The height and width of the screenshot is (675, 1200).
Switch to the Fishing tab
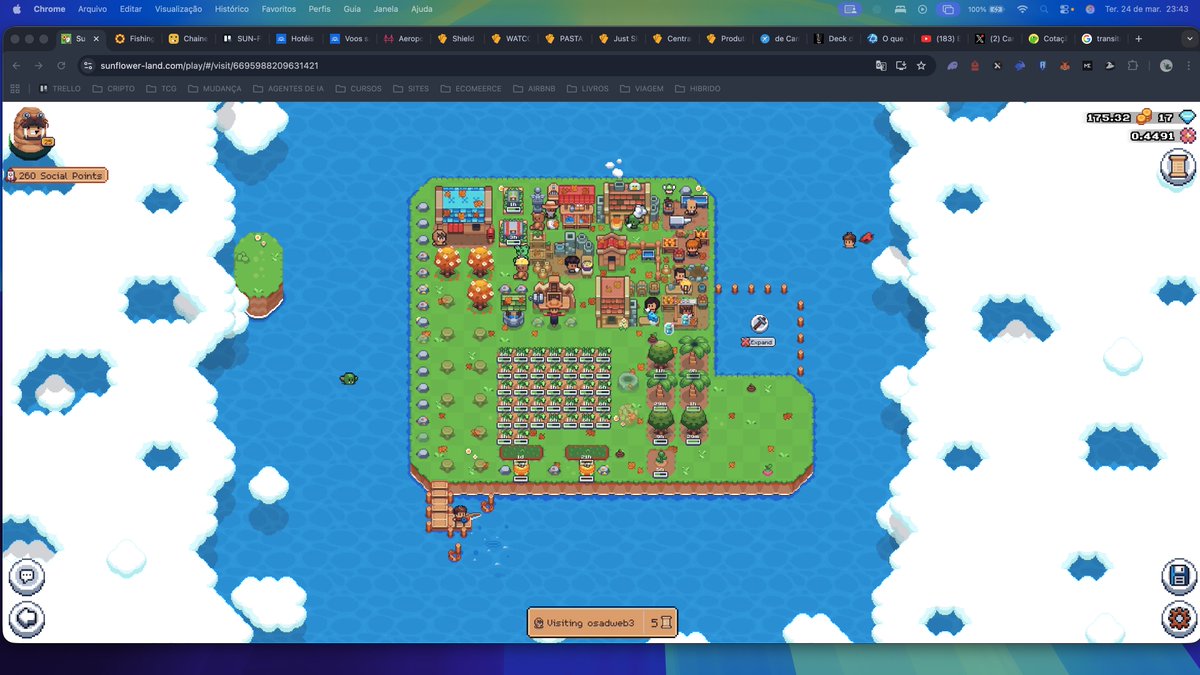134,38
